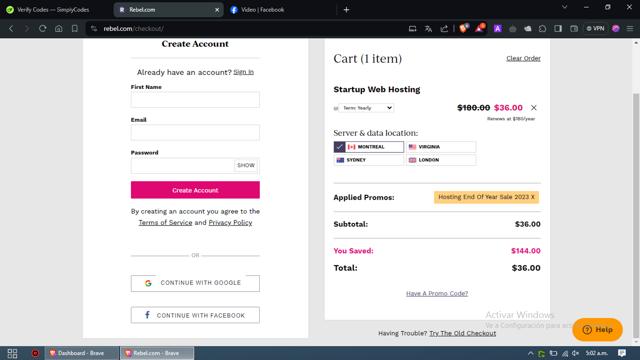Open the browser hamburger main menu
Image resolution: width=640 pixels, height=360 pixels.
tap(630, 29)
